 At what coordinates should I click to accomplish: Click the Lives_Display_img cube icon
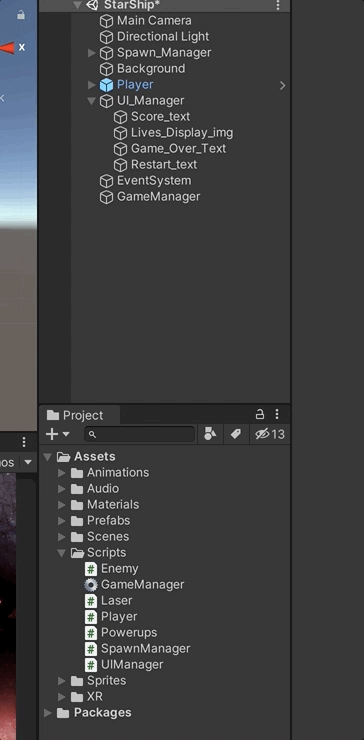[x=120, y=133]
